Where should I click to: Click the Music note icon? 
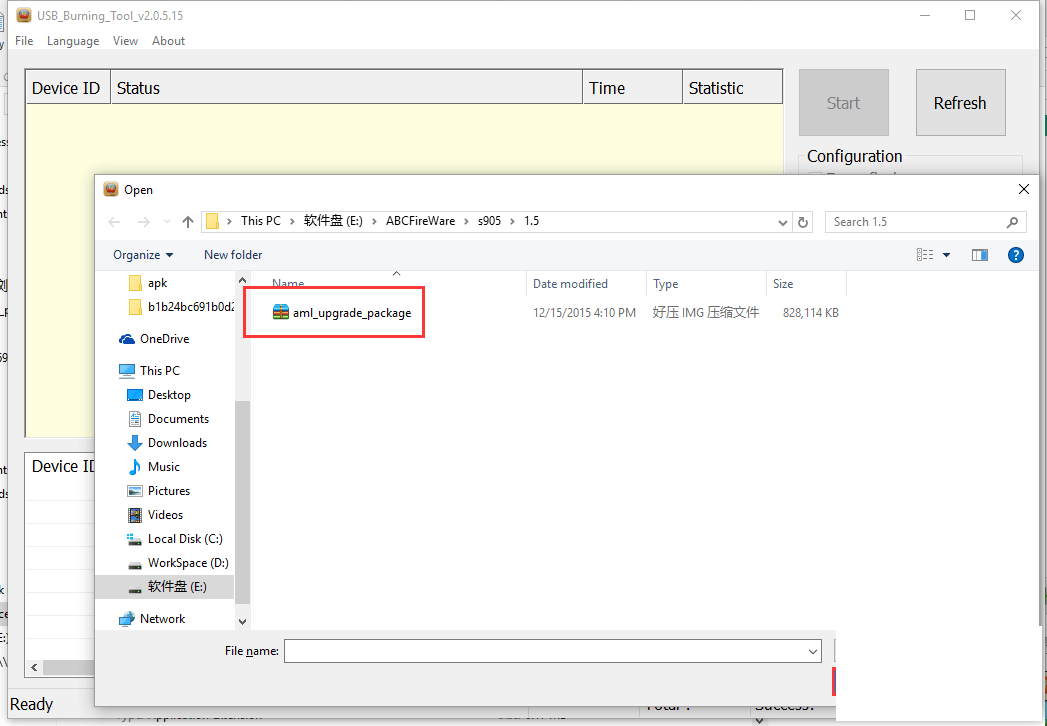135,467
